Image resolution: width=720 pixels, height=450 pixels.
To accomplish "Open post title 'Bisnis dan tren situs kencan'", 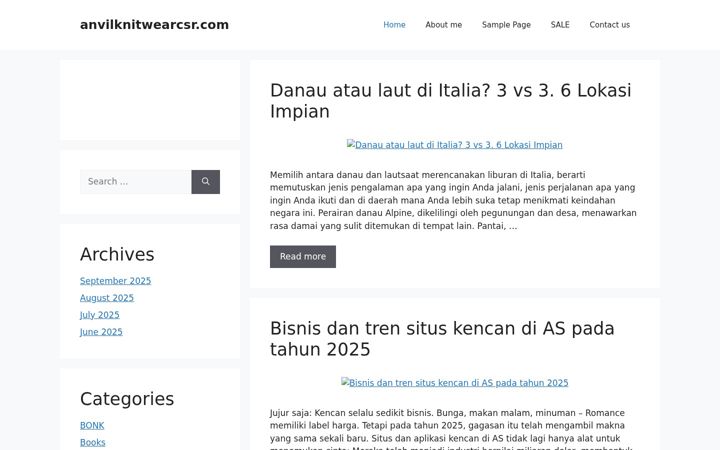I will tap(442, 339).
